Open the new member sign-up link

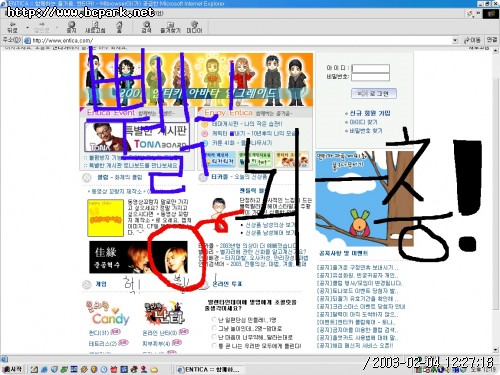point(369,113)
